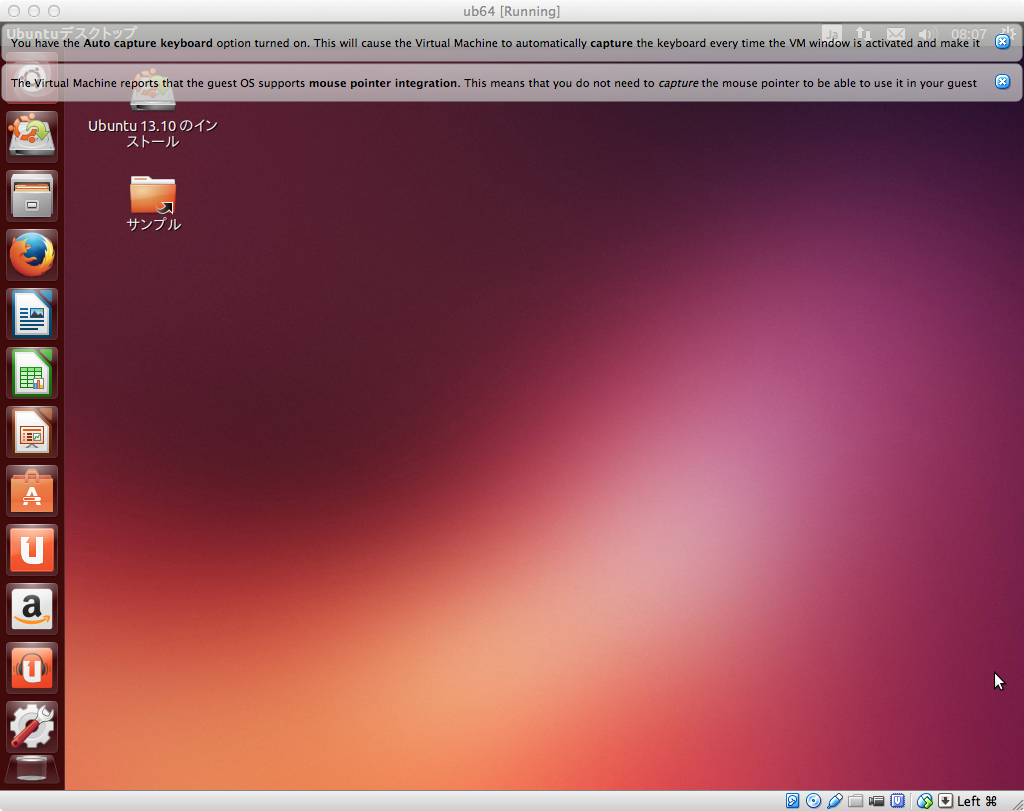Open LibreOffice Calc spreadsheet
This screenshot has width=1024, height=811.
tap(32, 373)
